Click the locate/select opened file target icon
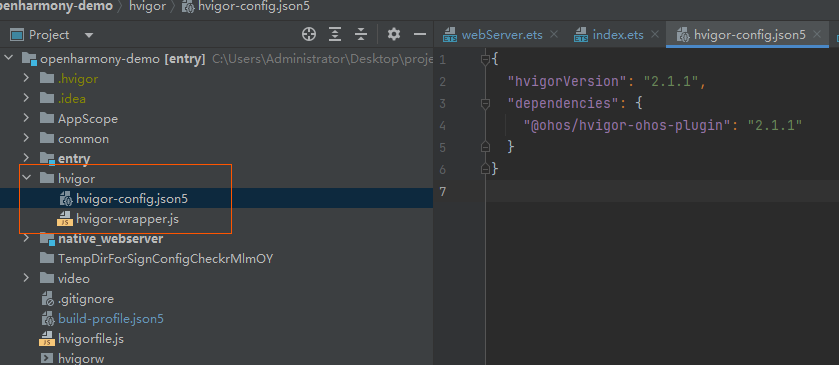Viewport: 839px width, 365px height. point(309,35)
